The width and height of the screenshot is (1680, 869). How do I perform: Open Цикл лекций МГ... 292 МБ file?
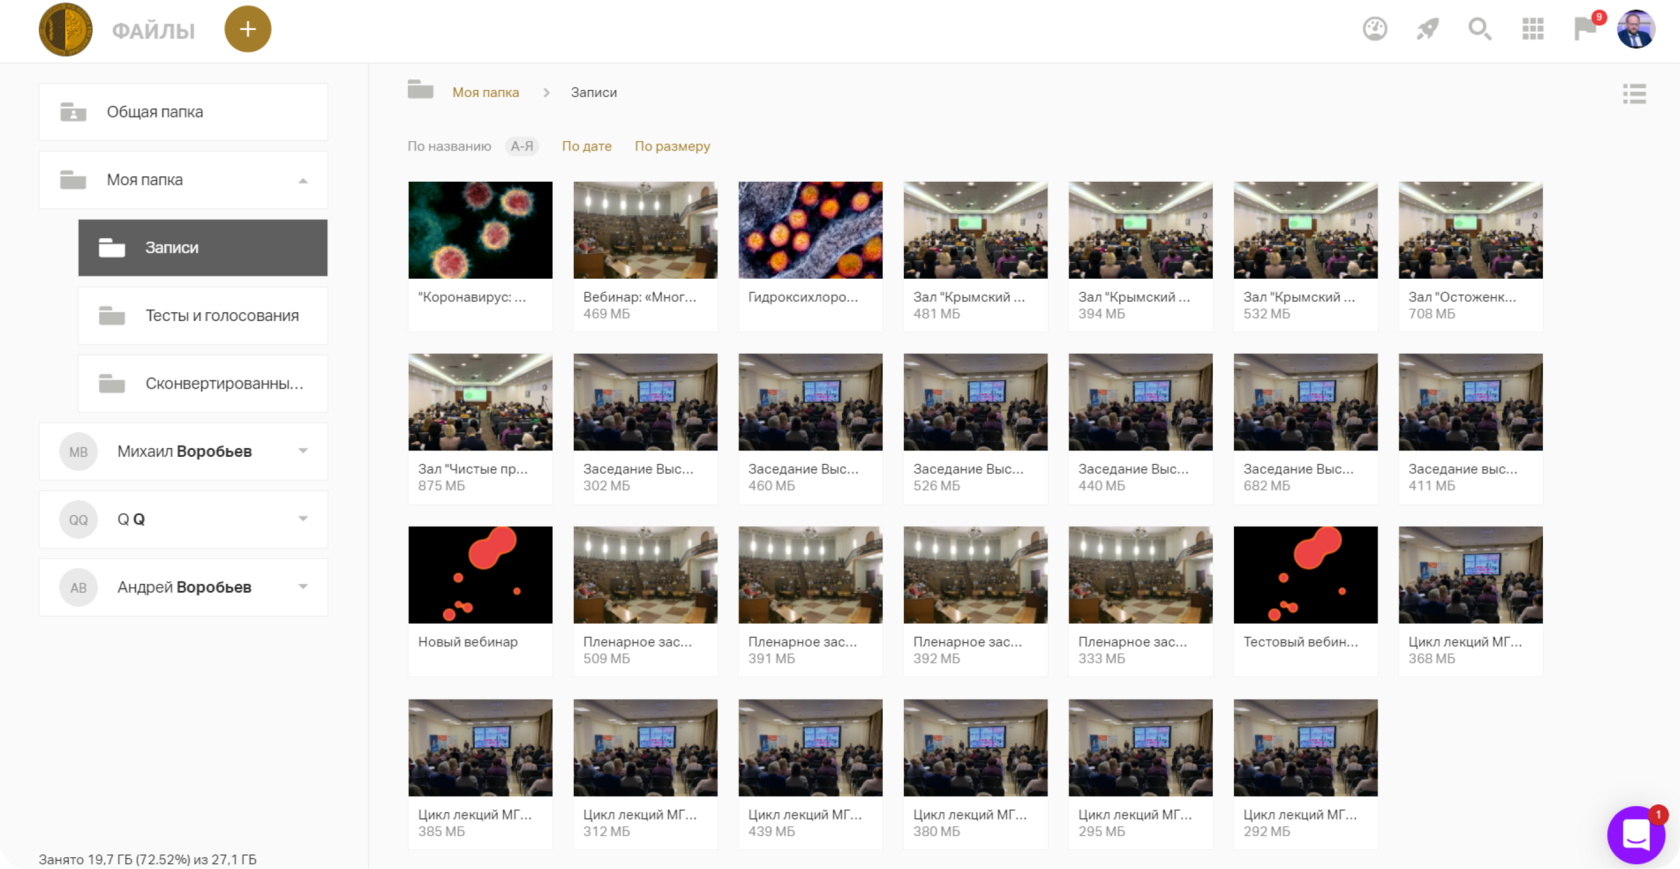point(1305,773)
